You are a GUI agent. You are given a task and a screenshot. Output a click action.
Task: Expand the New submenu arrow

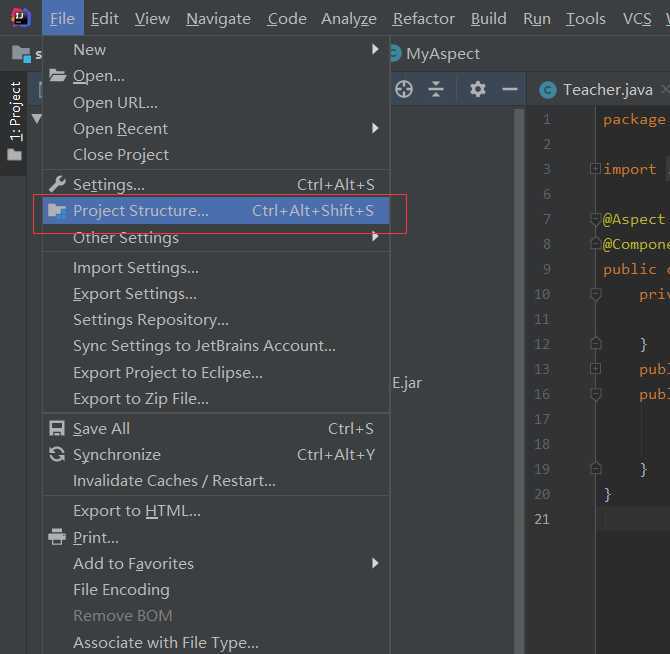point(375,49)
